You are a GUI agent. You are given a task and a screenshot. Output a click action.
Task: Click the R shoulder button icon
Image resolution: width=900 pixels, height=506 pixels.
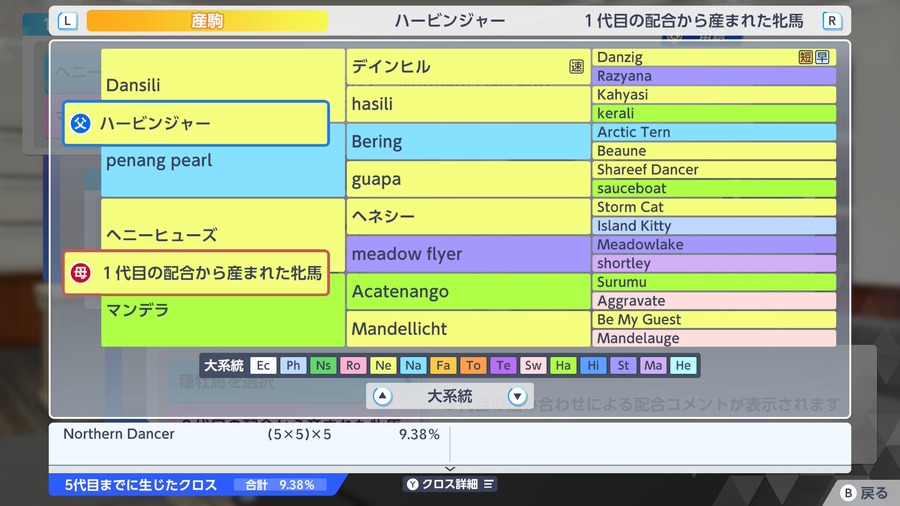(x=832, y=21)
